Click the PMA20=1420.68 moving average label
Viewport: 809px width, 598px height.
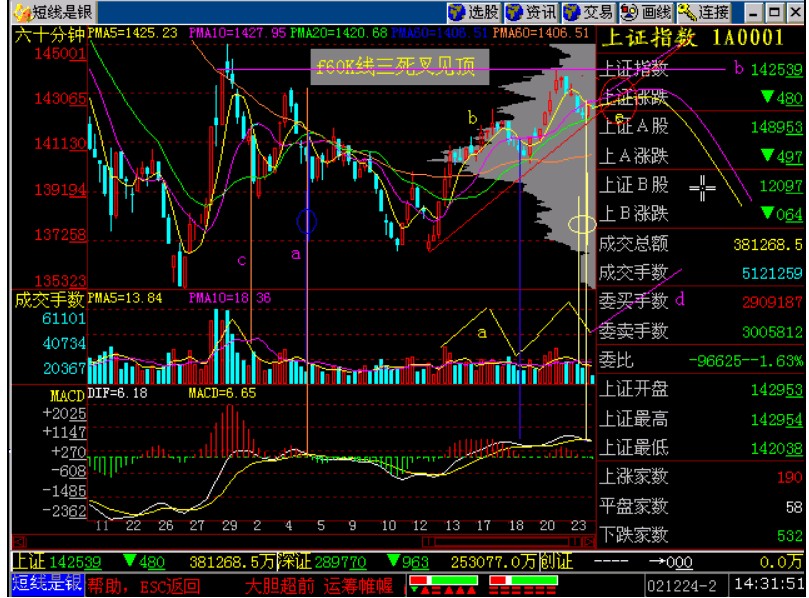(338, 33)
